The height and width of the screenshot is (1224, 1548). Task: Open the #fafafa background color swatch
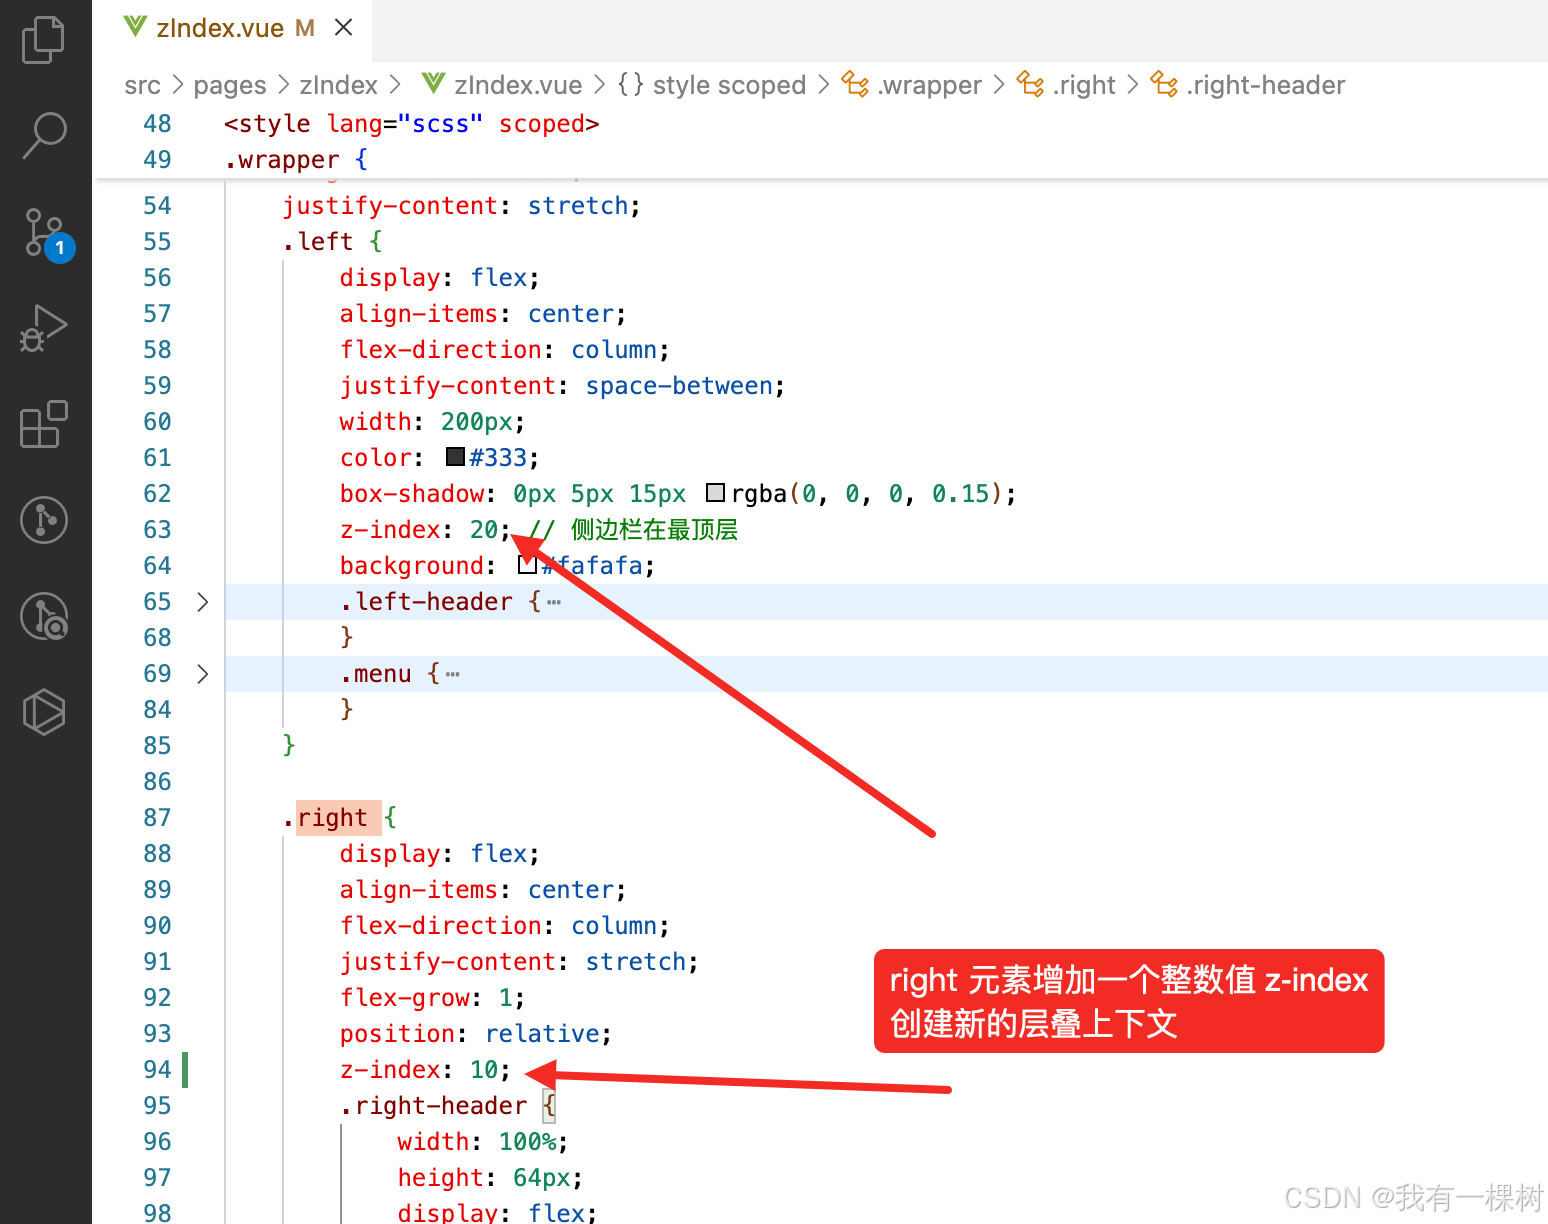click(x=527, y=565)
